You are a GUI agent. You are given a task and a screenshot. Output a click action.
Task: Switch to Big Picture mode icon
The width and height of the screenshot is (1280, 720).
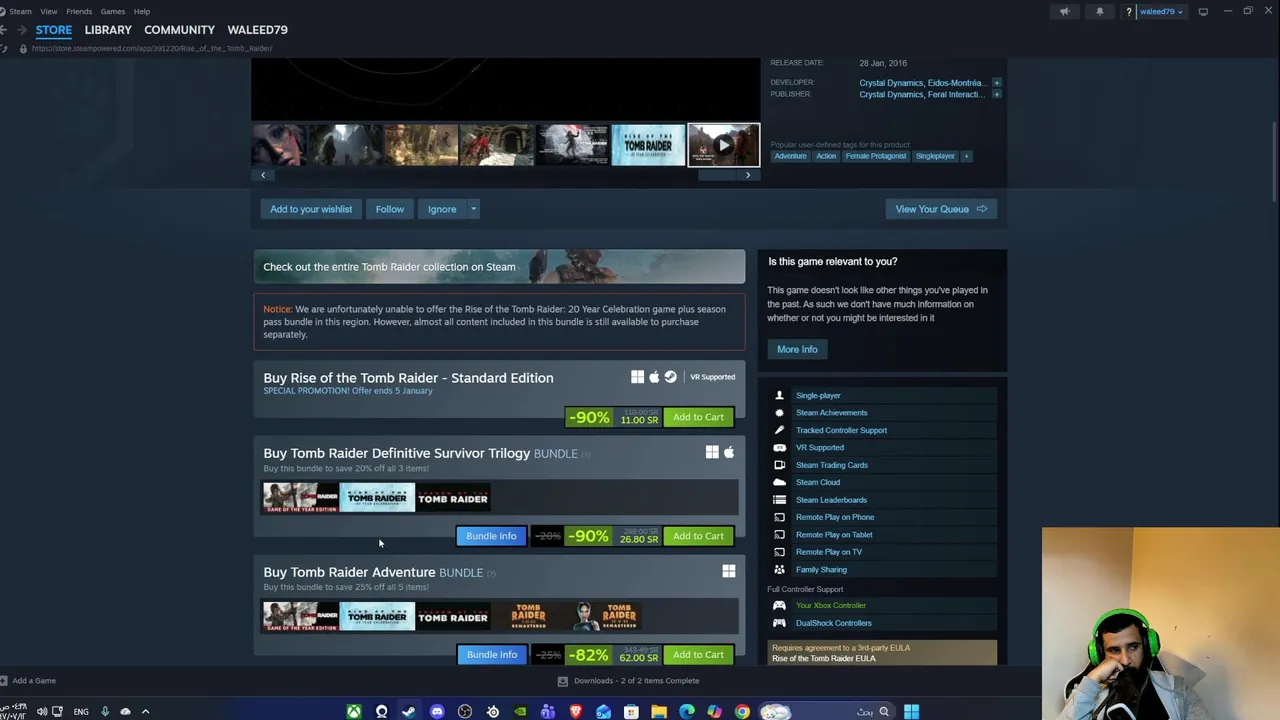(x=1203, y=12)
